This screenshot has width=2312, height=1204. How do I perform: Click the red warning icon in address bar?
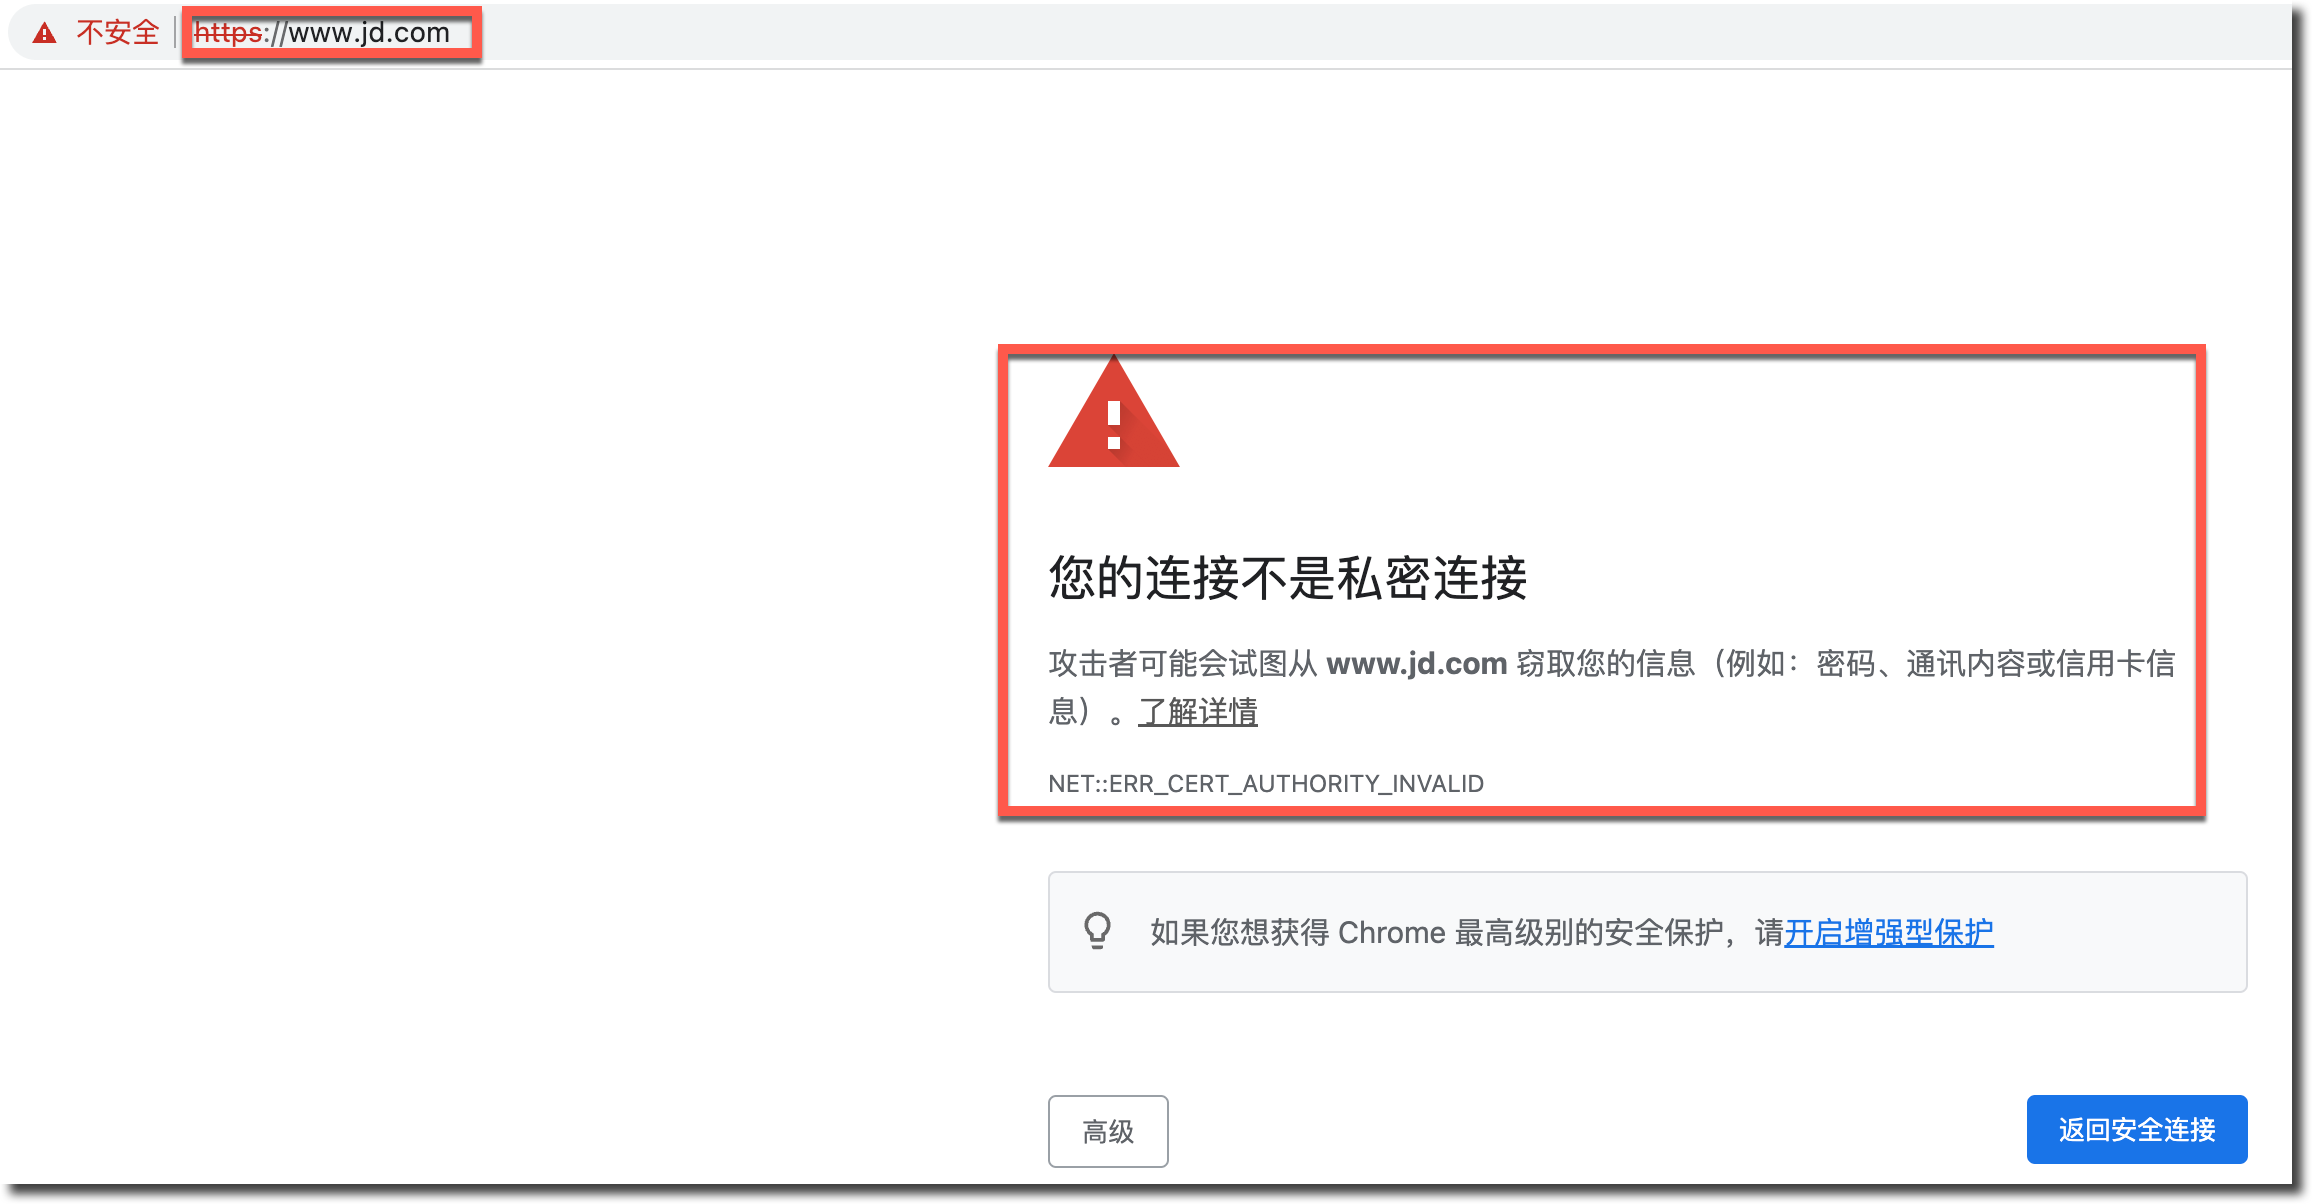point(44,33)
